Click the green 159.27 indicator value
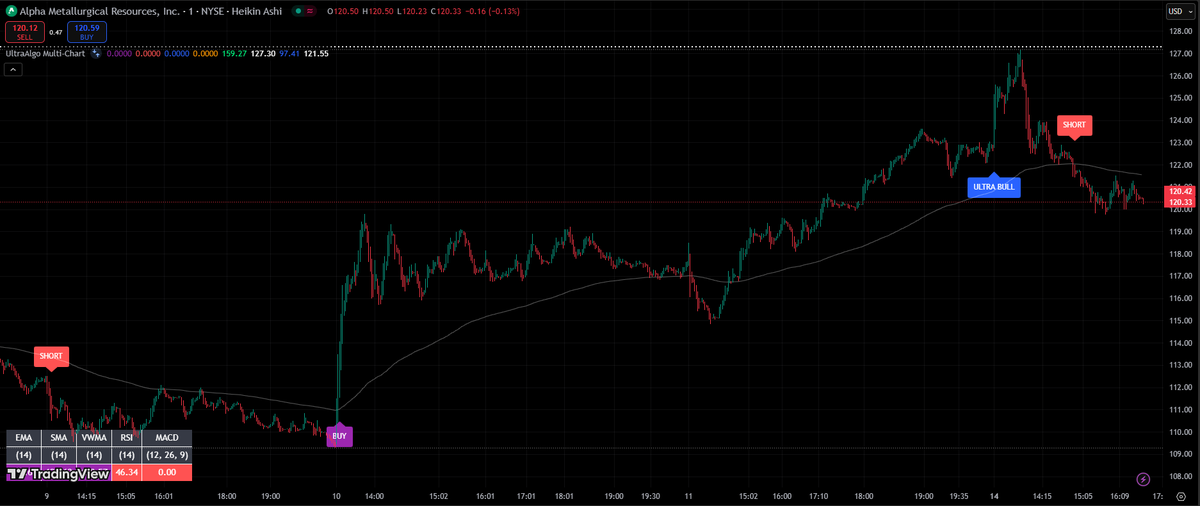The width and height of the screenshot is (1200, 506). 235,54
